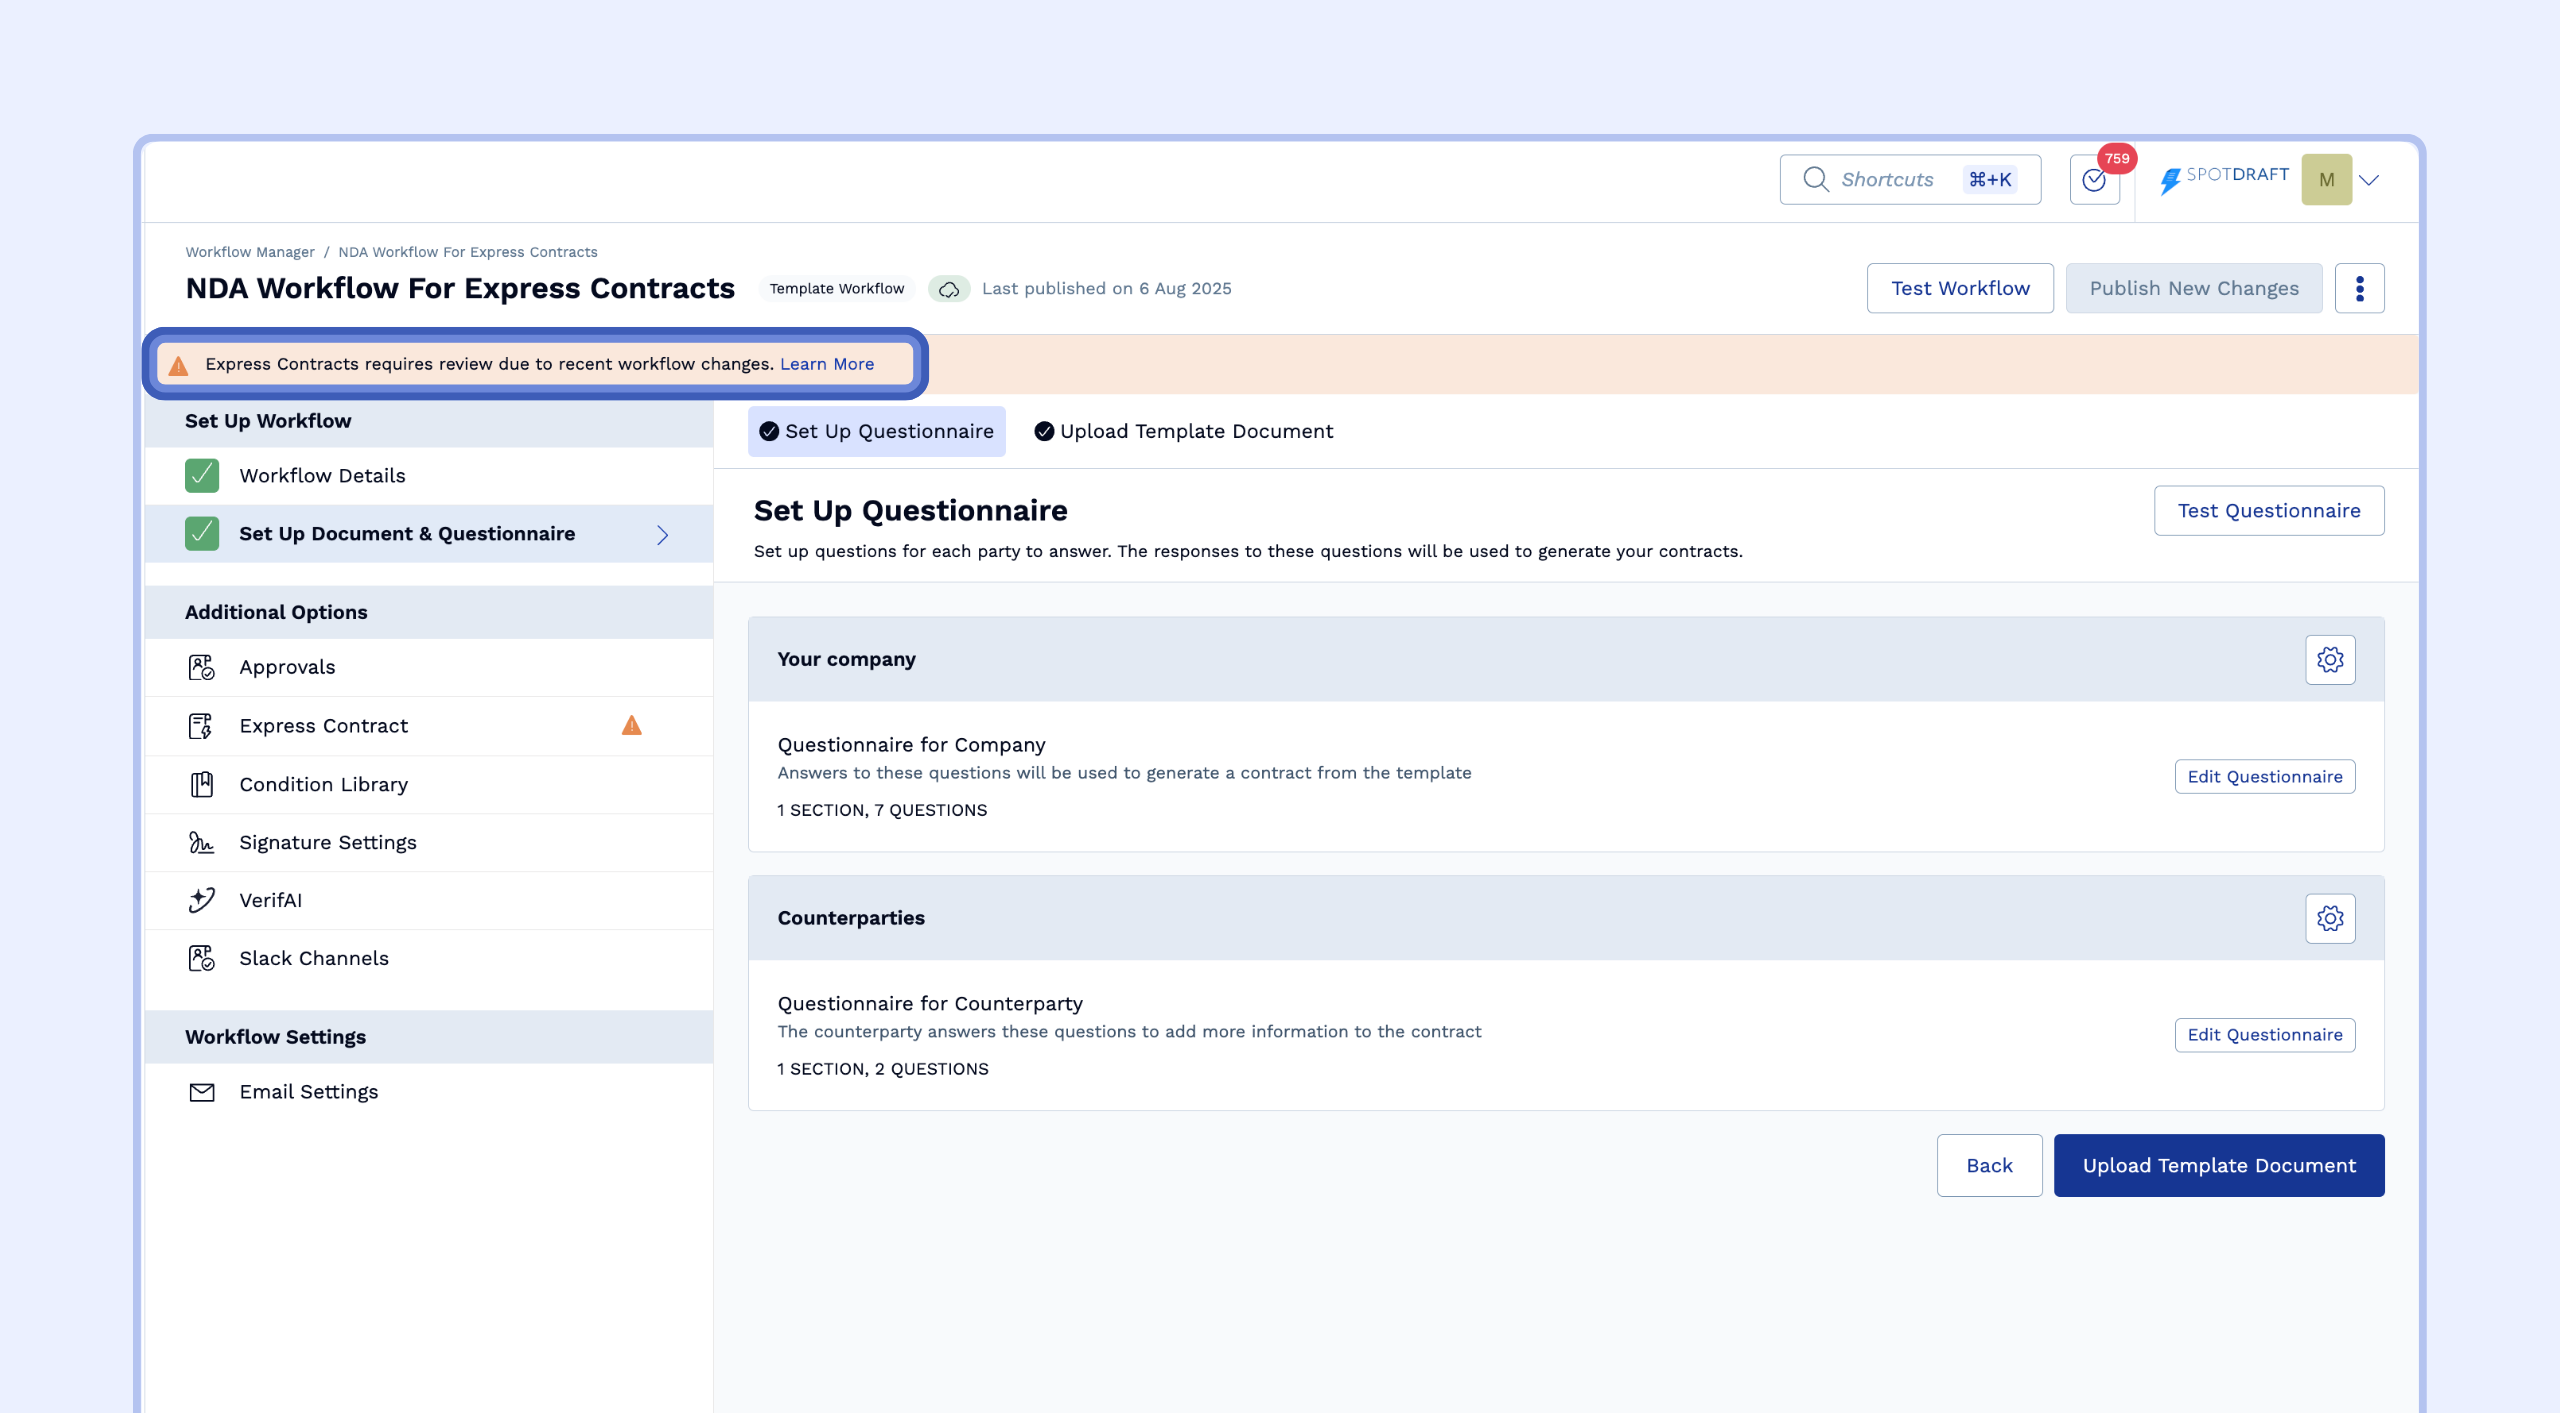Screen dimensions: 2560x1413
Task: Switch to Upload Template Document tab
Action: coord(1184,431)
